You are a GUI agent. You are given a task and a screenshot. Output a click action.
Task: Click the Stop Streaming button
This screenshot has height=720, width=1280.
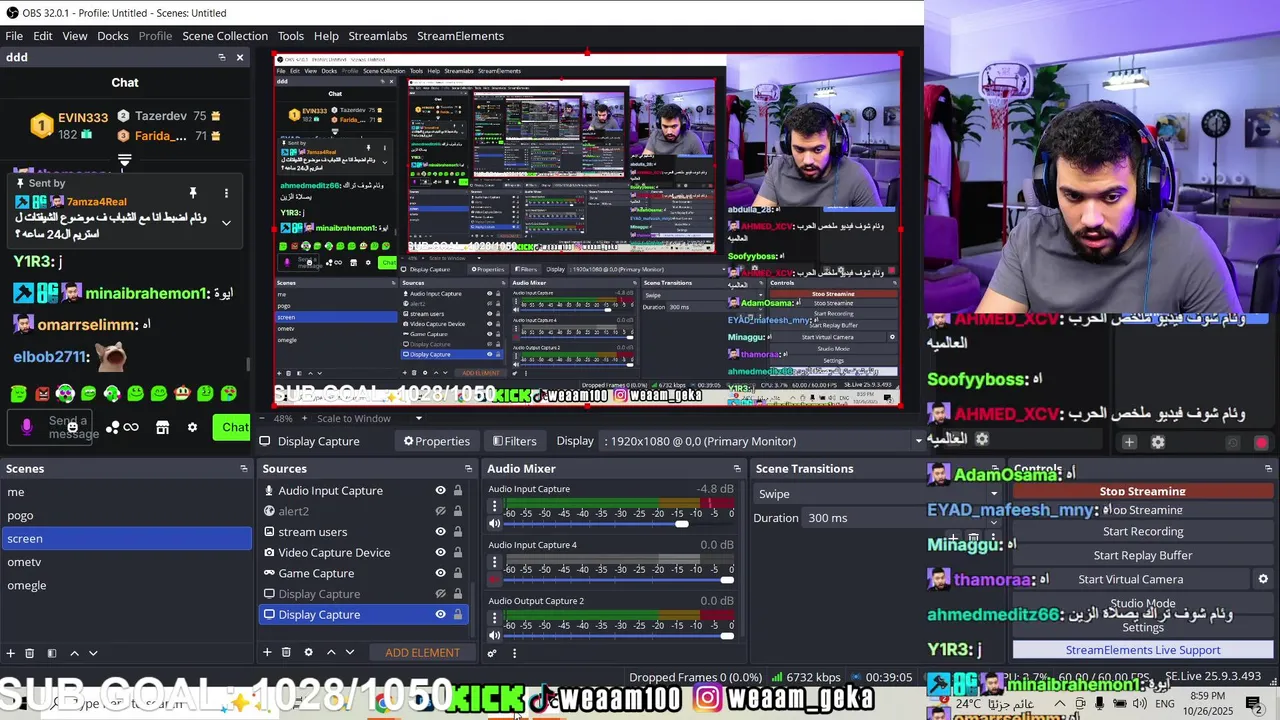click(1143, 491)
